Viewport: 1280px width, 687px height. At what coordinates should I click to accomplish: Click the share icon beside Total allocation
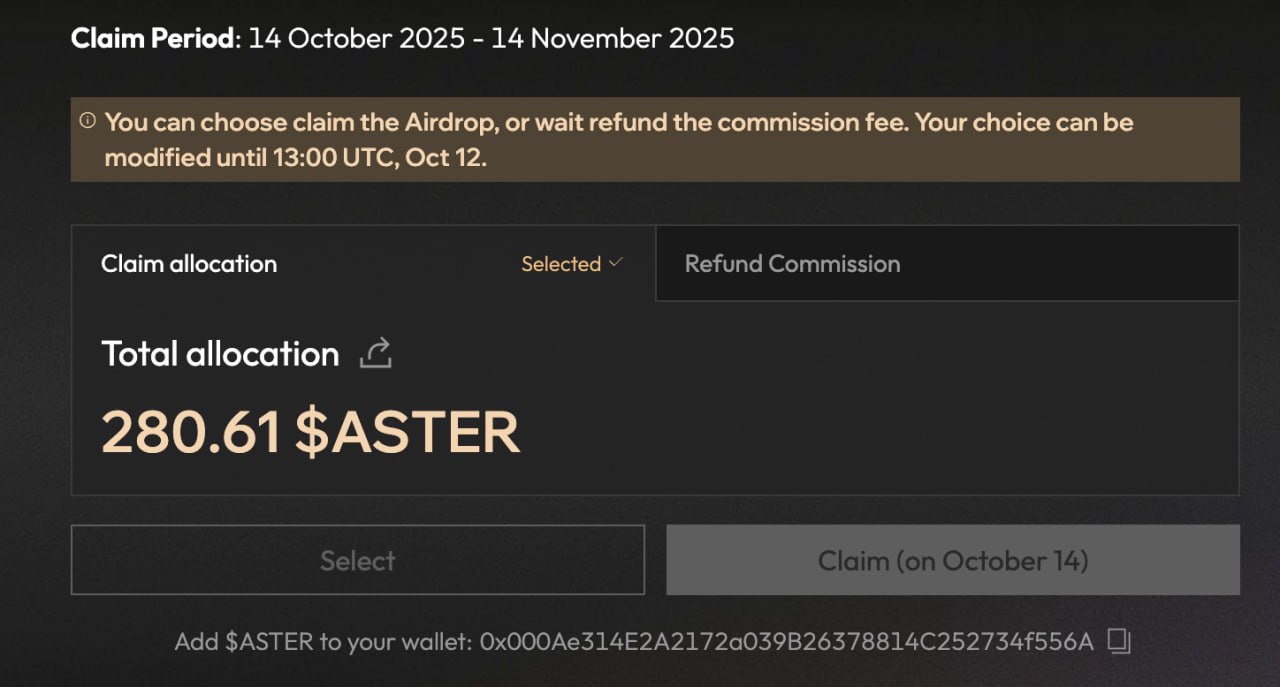tap(376, 353)
